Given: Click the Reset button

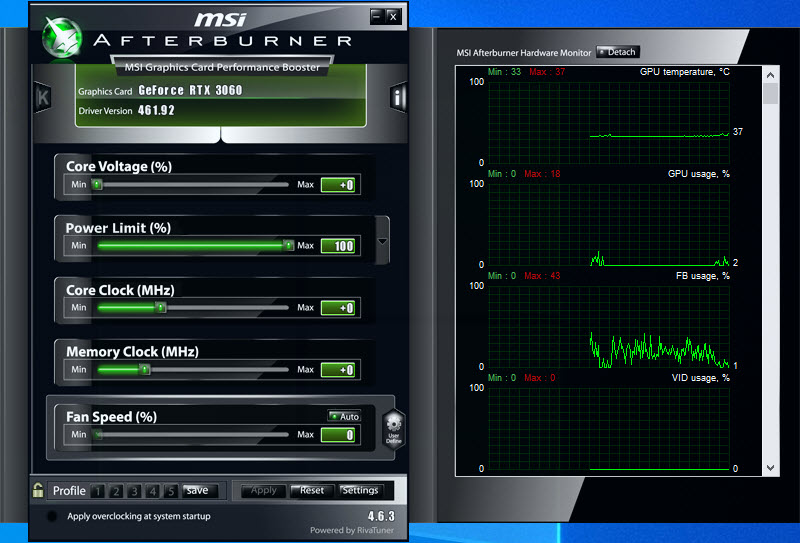Looking at the screenshot, I should 312,490.
